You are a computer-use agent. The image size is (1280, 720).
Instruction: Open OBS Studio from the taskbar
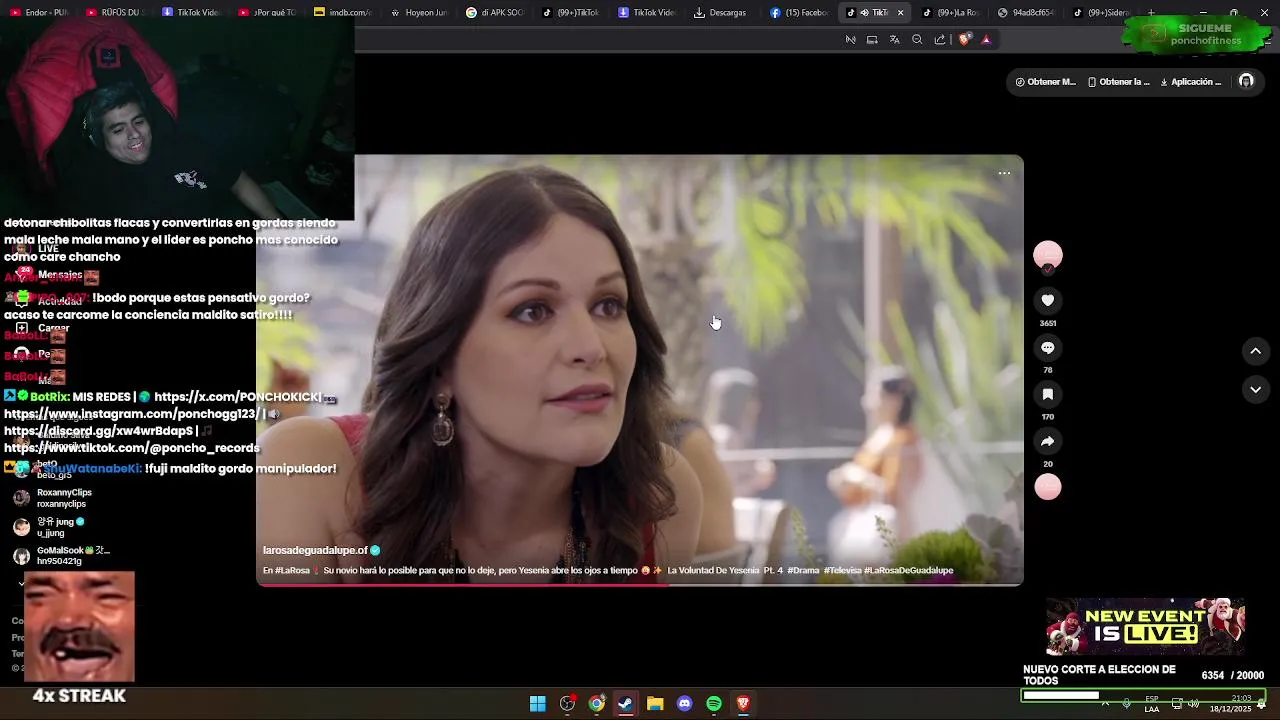click(567, 704)
